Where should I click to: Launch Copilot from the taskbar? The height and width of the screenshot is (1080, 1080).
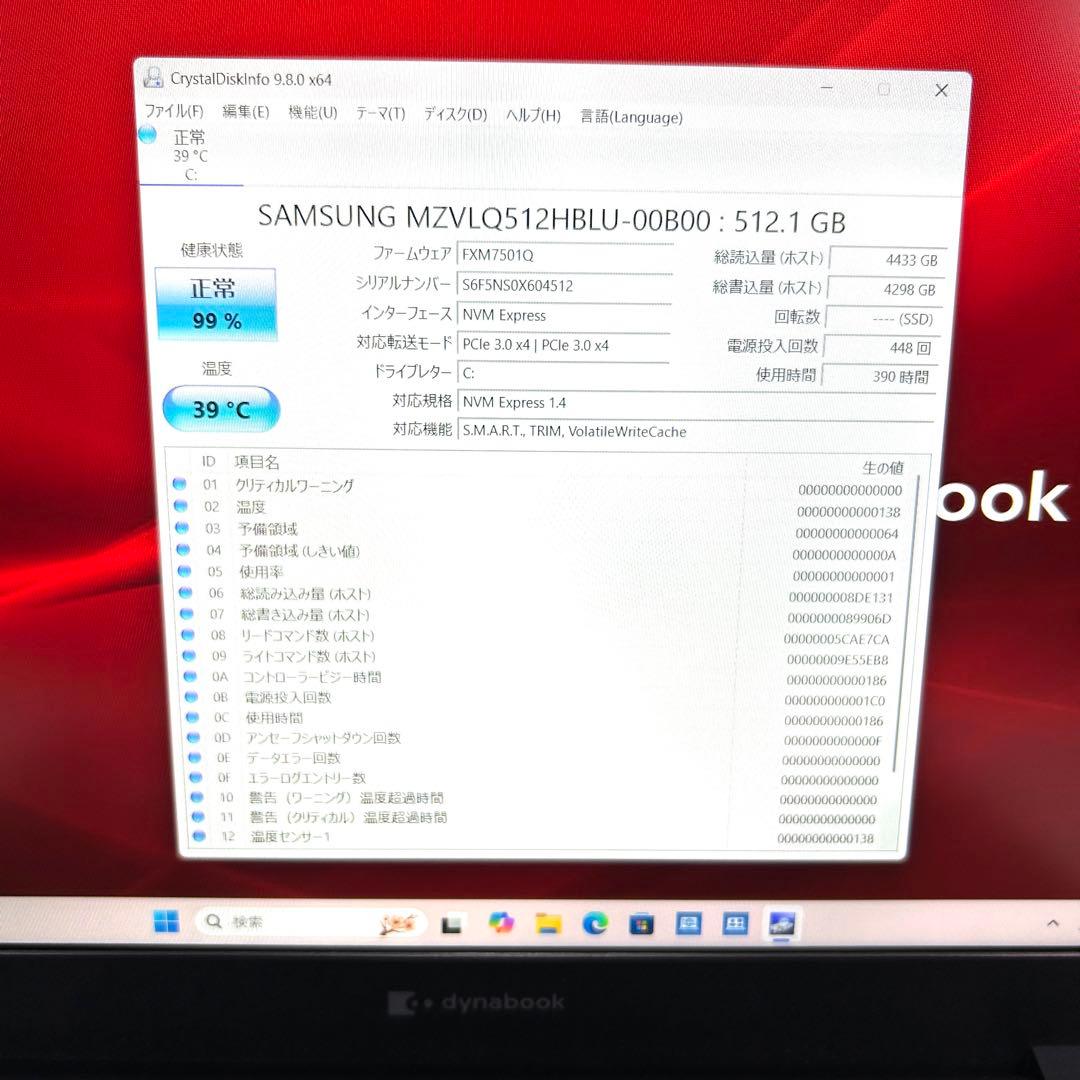501,922
